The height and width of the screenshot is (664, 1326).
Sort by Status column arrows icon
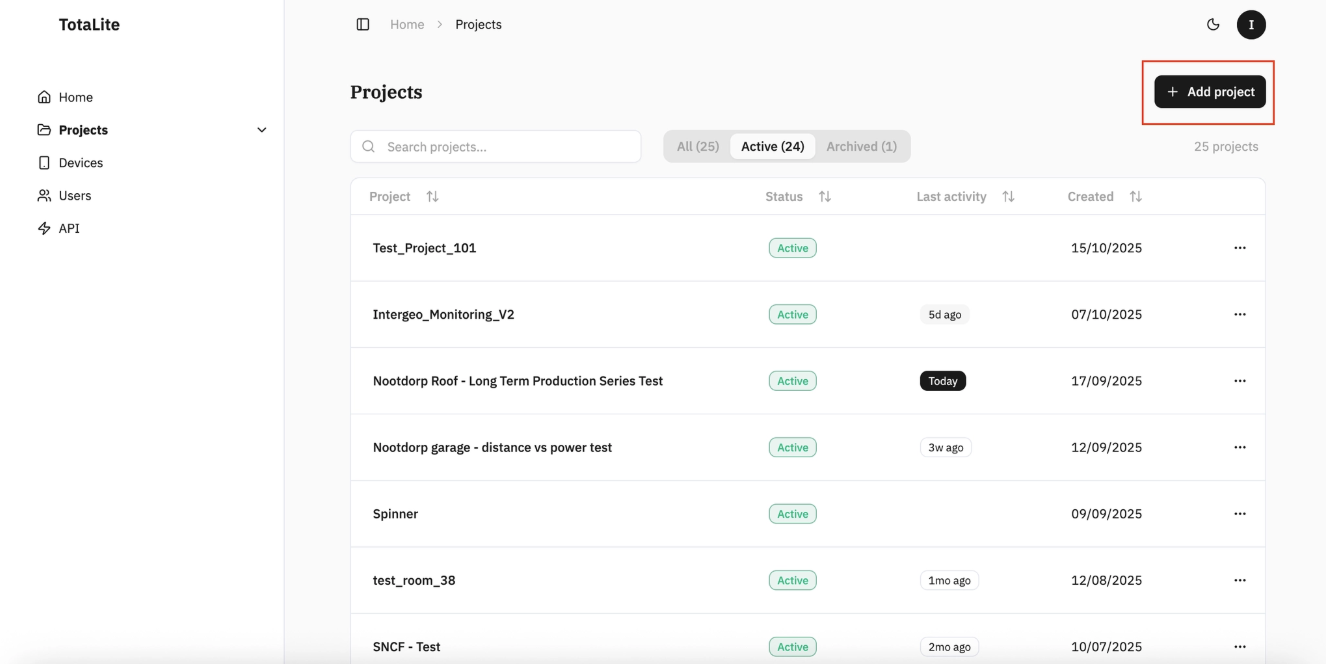[x=825, y=197]
